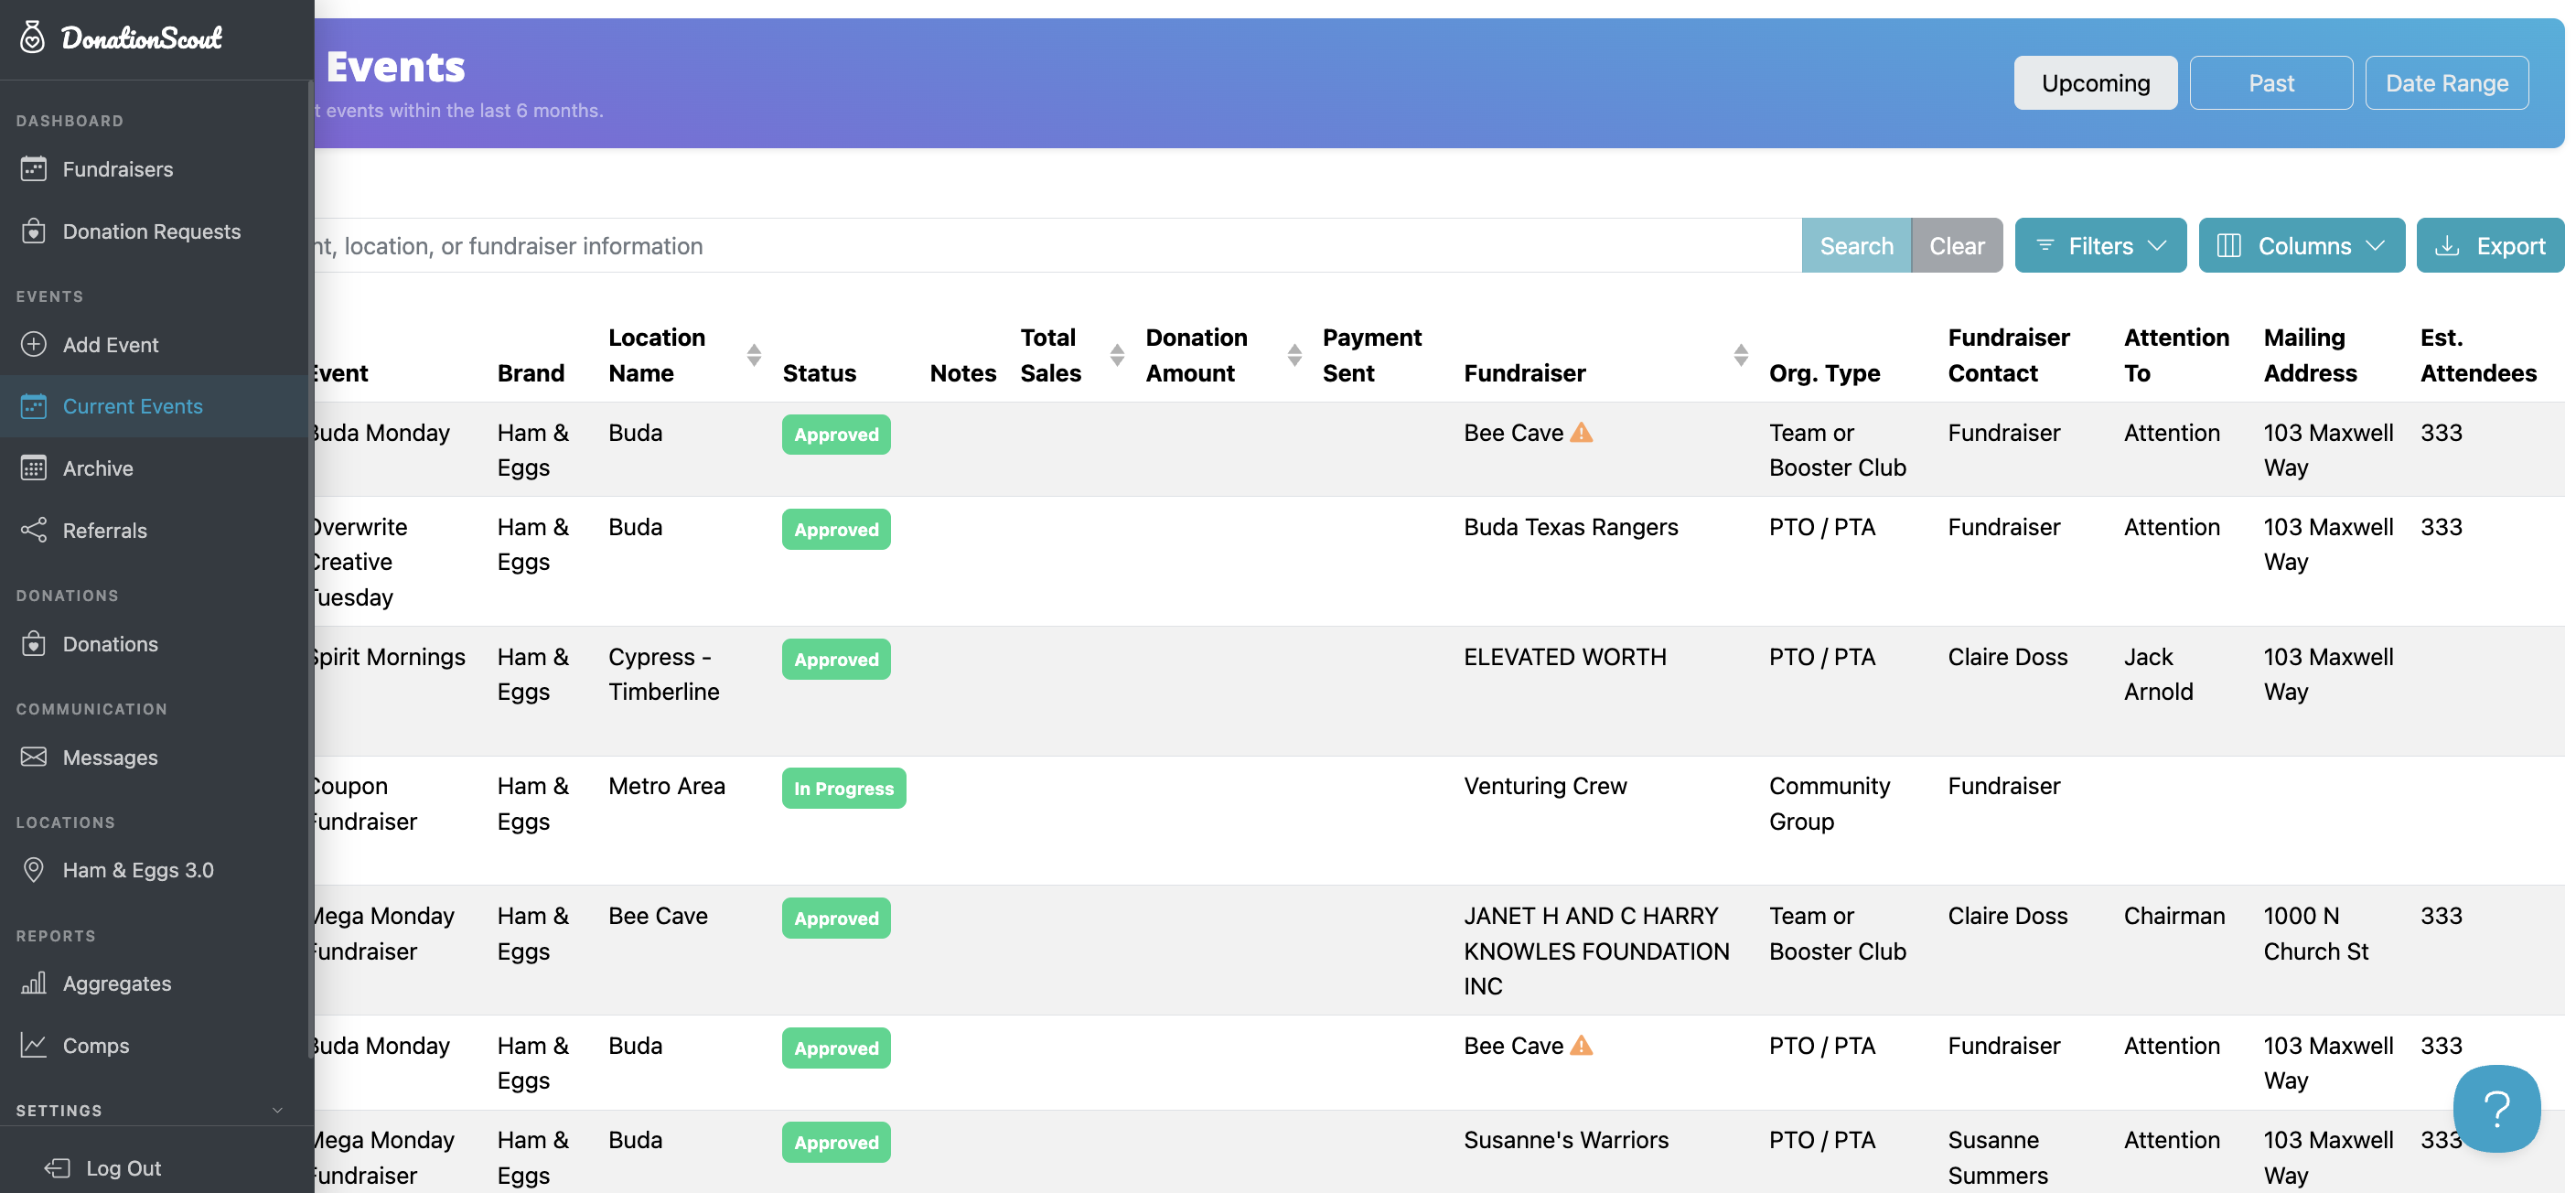This screenshot has width=2576, height=1193.
Task: Sort by Donation Amount arrows
Action: [1294, 355]
